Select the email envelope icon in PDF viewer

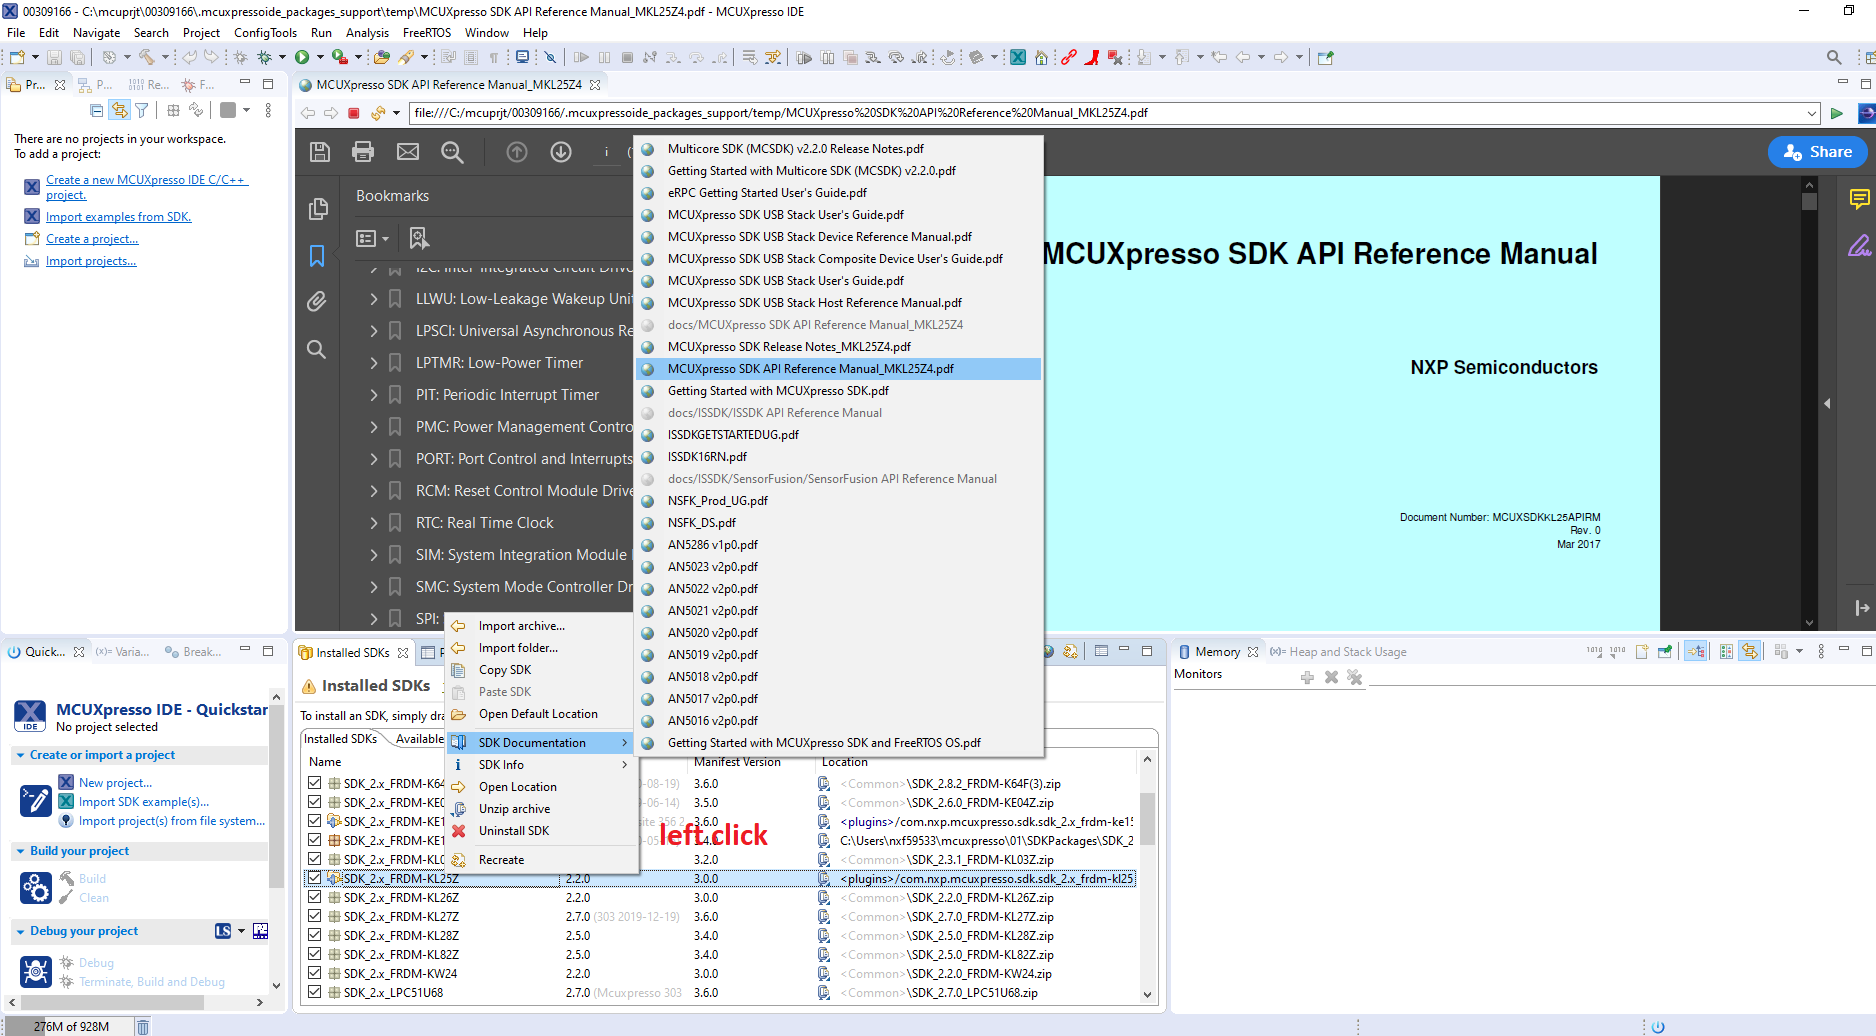click(x=407, y=151)
